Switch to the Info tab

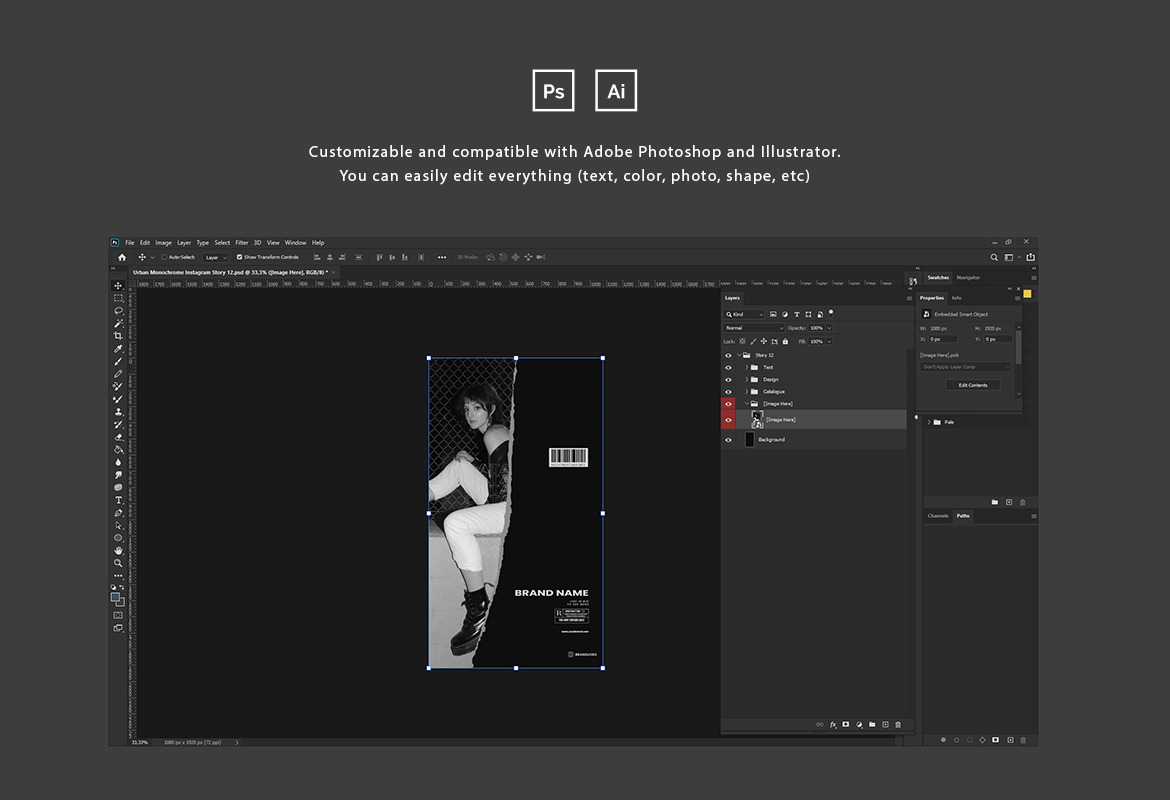pos(957,298)
